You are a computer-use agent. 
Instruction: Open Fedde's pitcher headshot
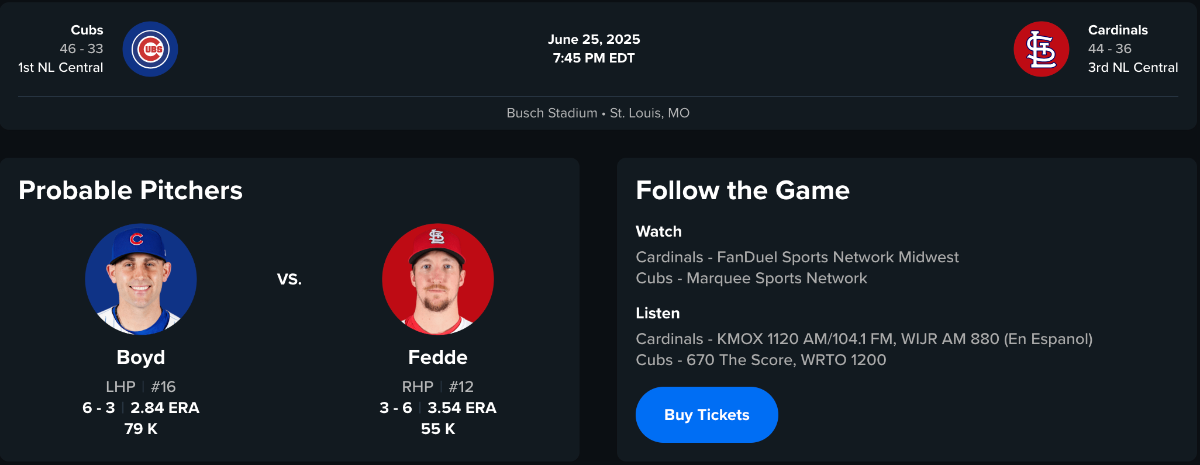tap(438, 279)
